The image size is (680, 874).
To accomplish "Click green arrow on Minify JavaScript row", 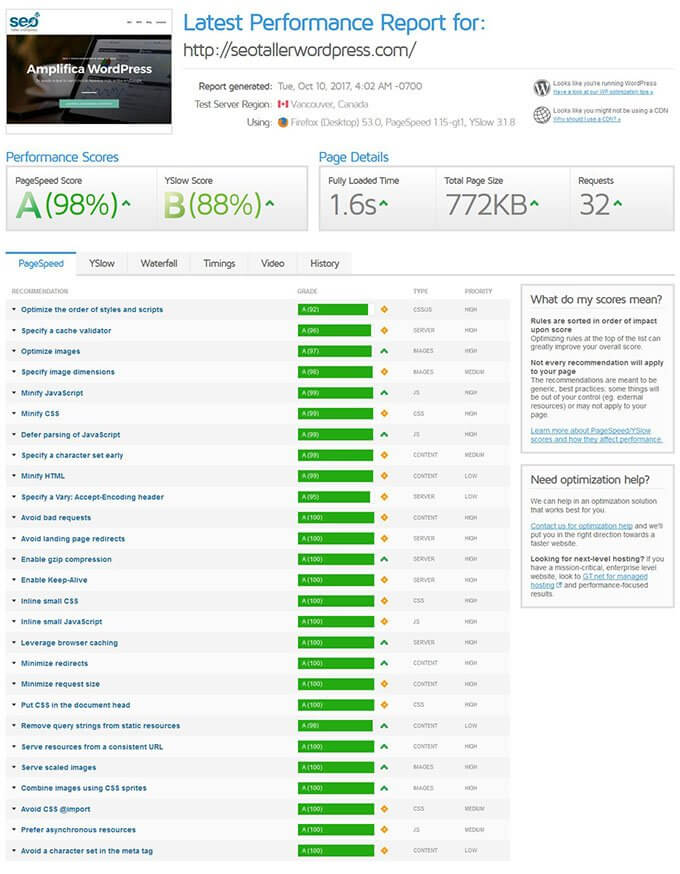I will click(384, 393).
